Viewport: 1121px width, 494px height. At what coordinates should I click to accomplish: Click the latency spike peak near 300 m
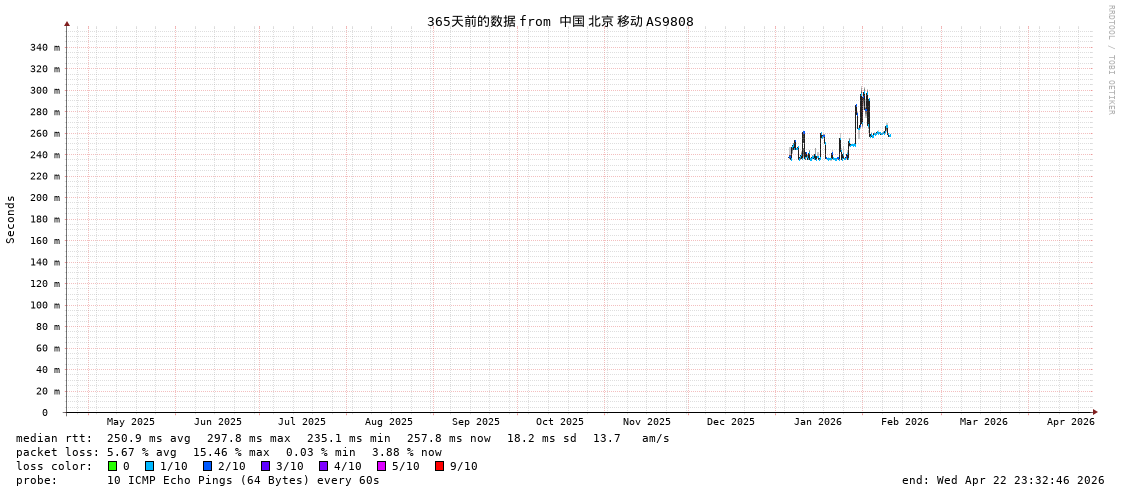(x=863, y=93)
